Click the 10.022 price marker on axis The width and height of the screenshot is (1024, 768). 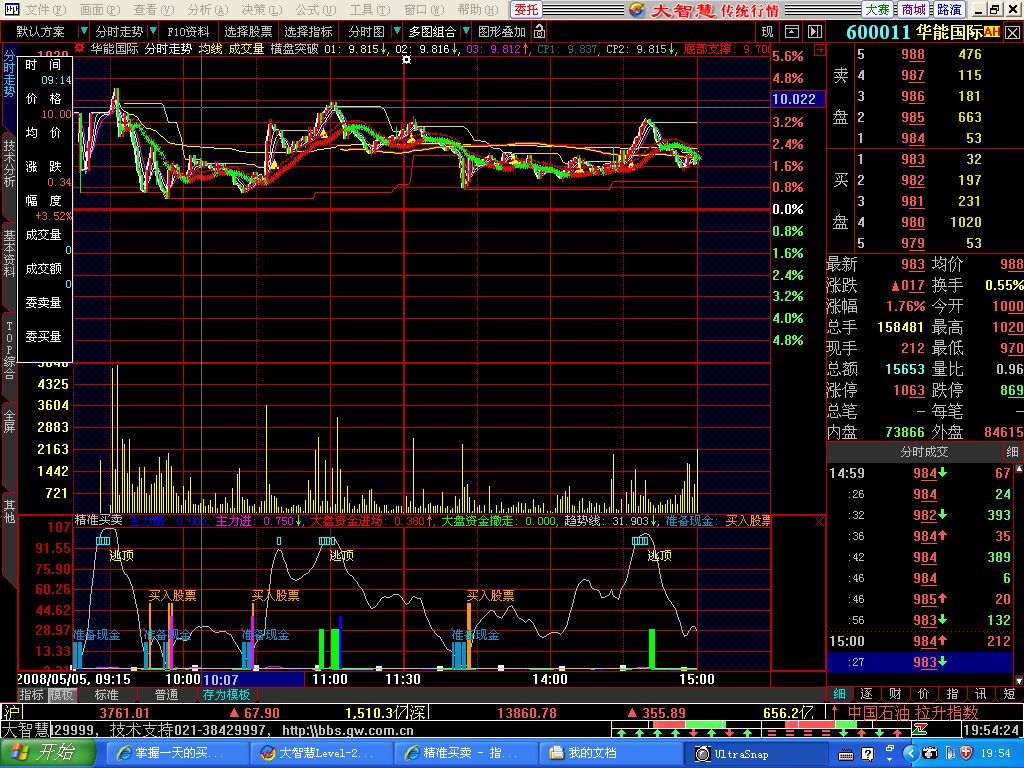[x=794, y=99]
